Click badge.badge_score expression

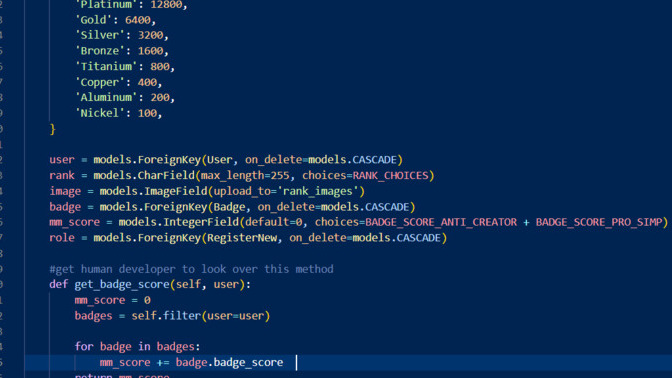[x=229, y=363]
